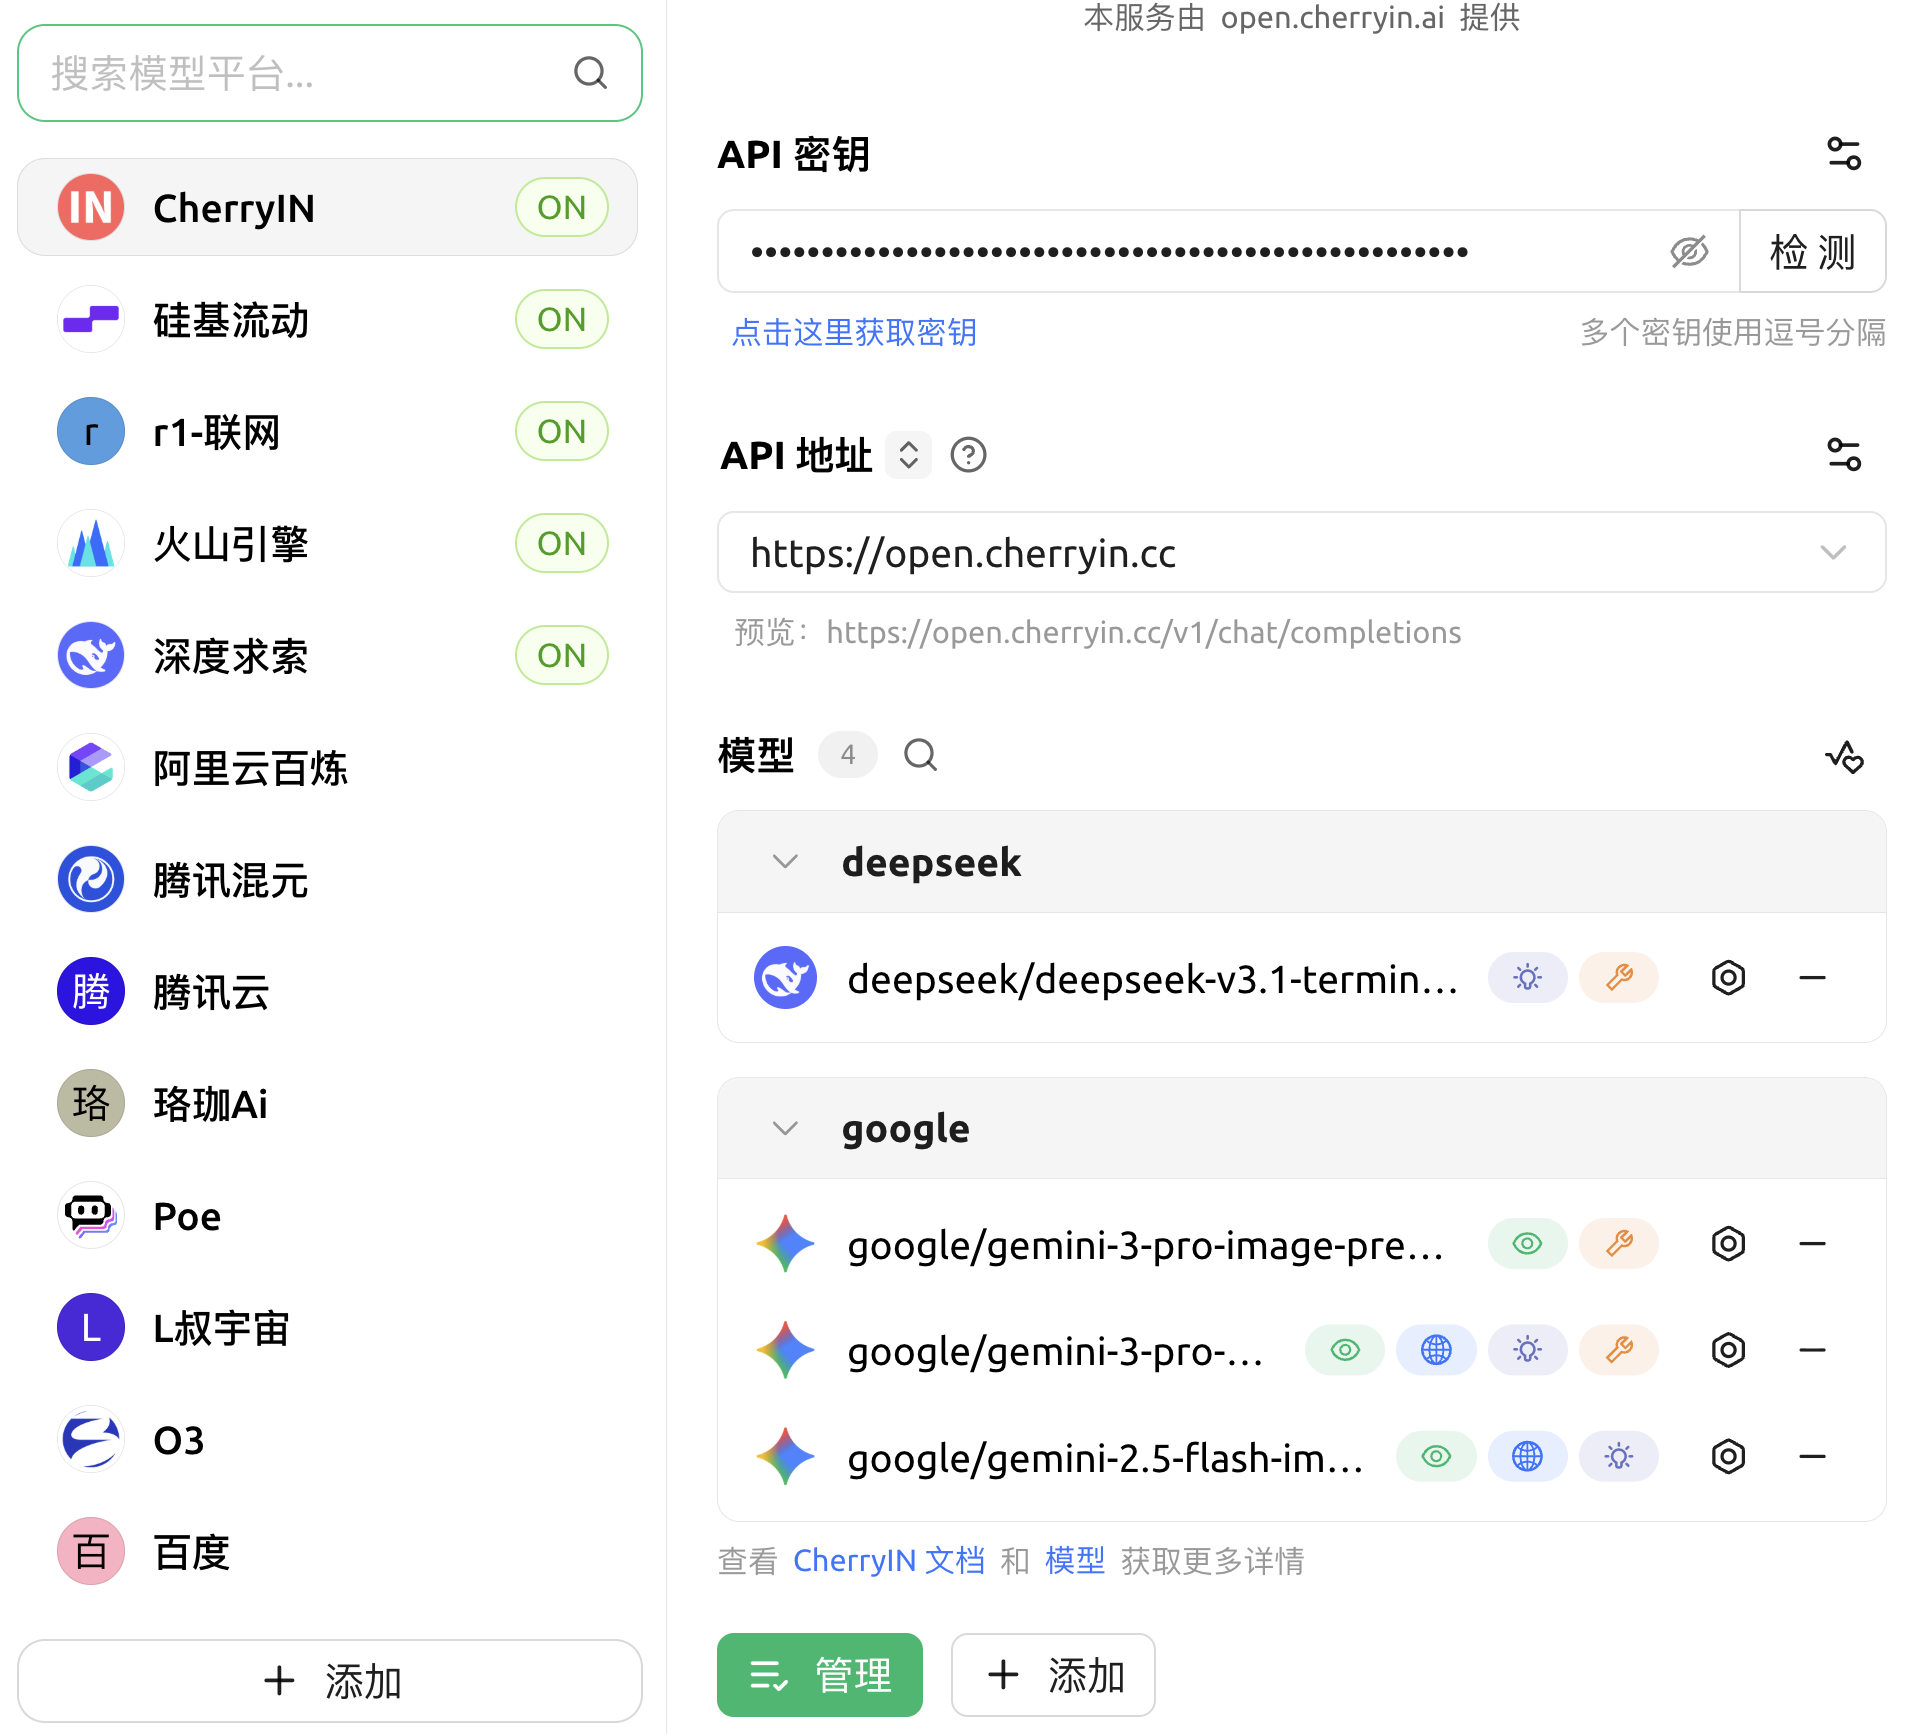Collapse the deepseek model group
Screen dimensions: 1924x1734
785,862
